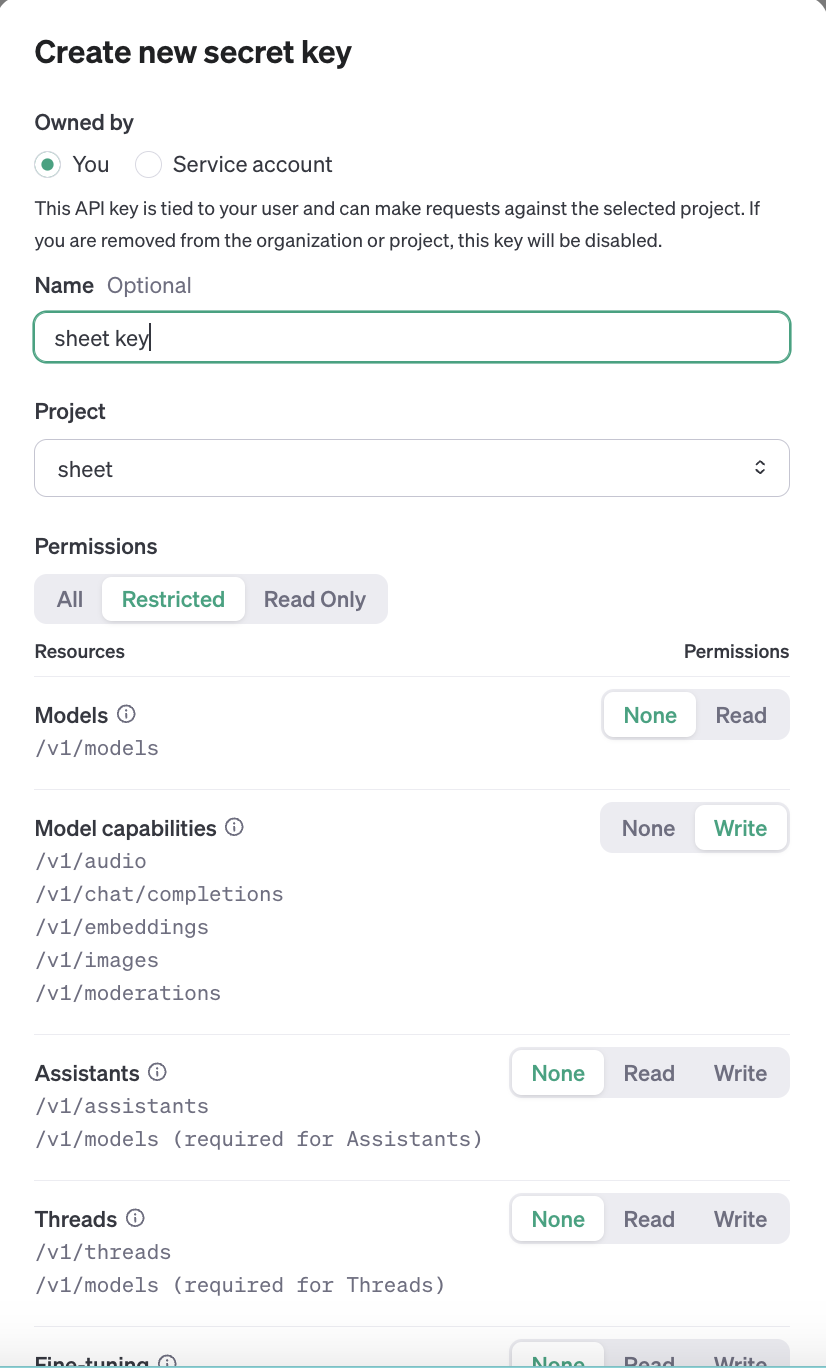This screenshot has width=826, height=1368.
Task: Set Model capabilities permission to None
Action: pyautogui.click(x=648, y=827)
